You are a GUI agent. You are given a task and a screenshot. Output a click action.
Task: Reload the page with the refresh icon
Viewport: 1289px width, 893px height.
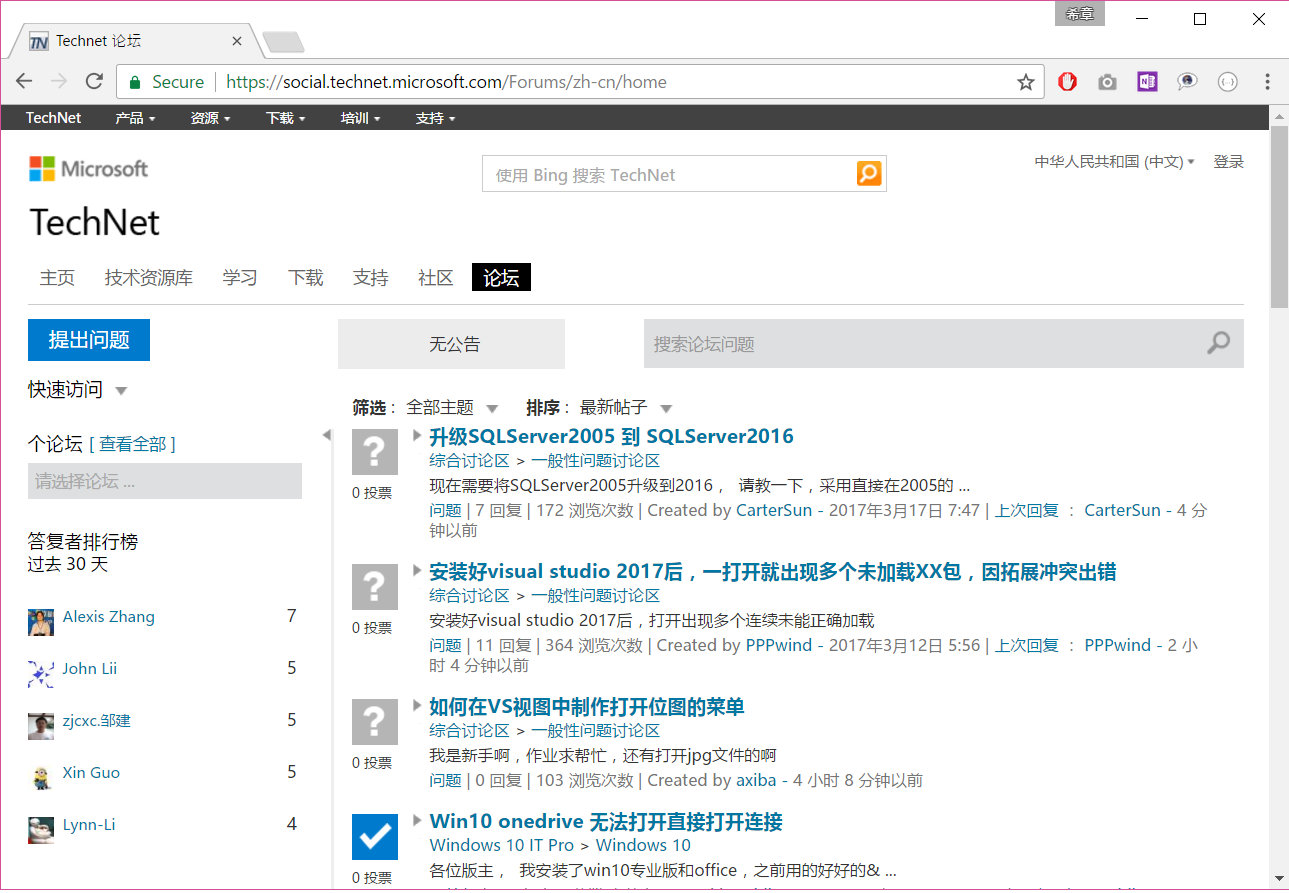tap(94, 82)
